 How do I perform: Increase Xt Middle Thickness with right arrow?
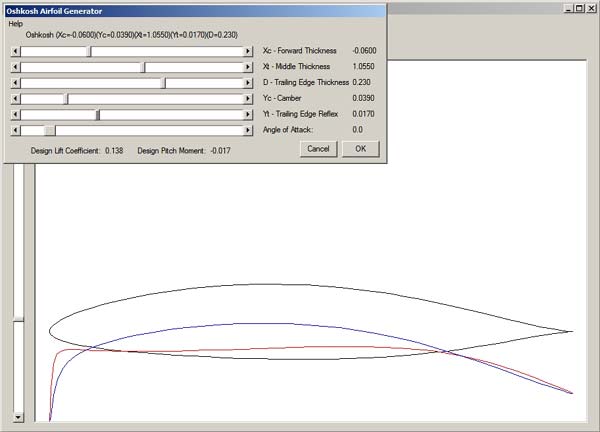(248, 67)
